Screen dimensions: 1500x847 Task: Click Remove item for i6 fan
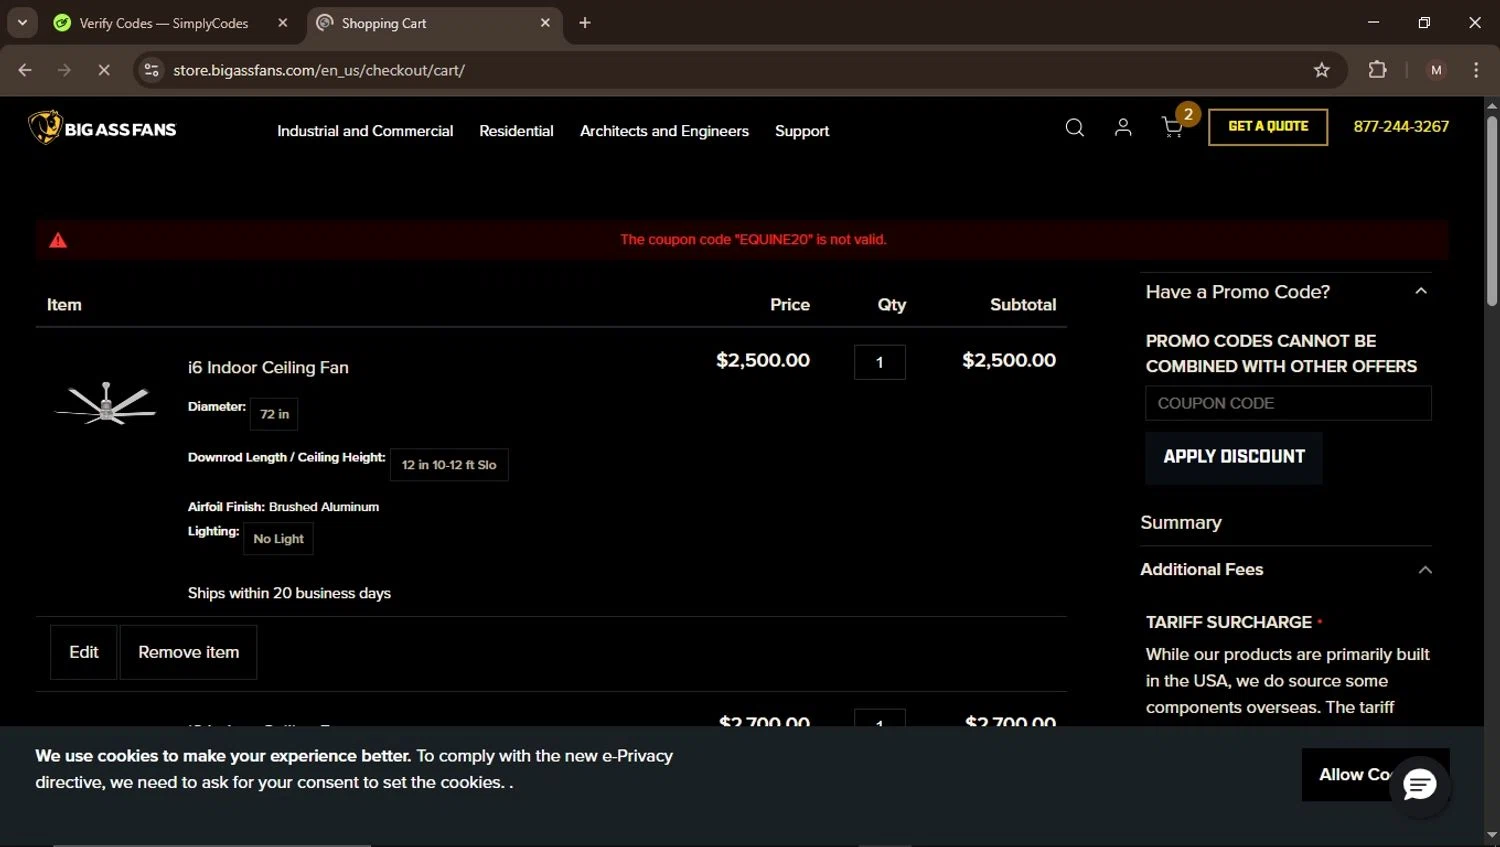tap(188, 652)
